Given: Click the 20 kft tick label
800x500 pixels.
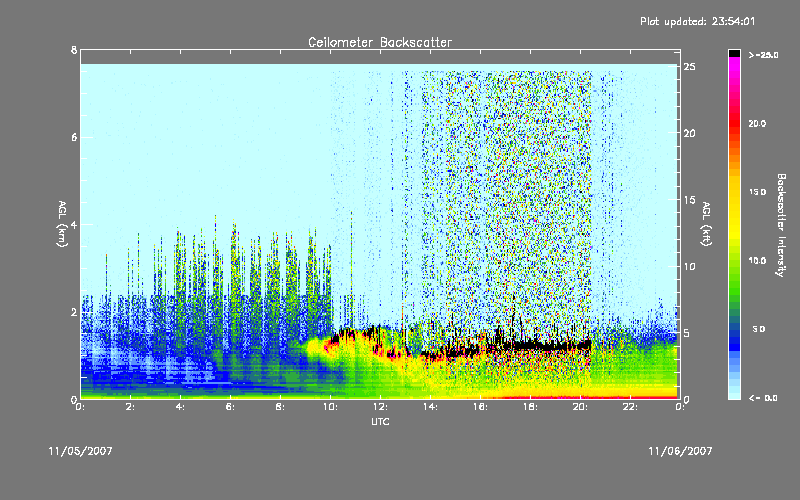Looking at the screenshot, I should tap(690, 133).
